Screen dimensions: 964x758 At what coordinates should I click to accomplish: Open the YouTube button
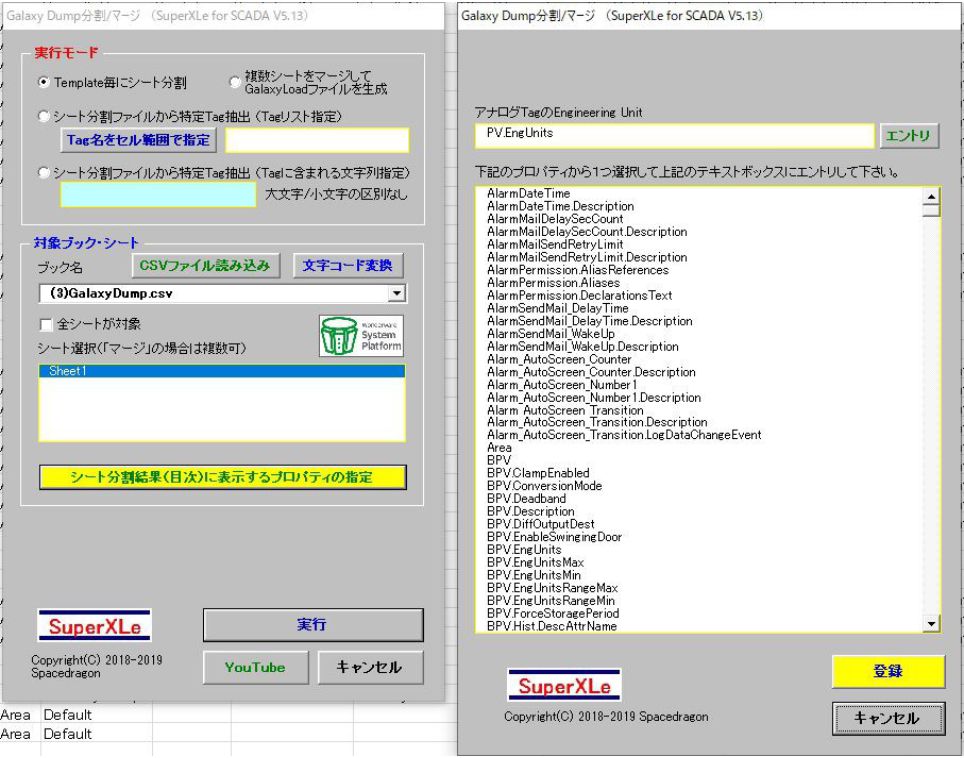(x=255, y=668)
